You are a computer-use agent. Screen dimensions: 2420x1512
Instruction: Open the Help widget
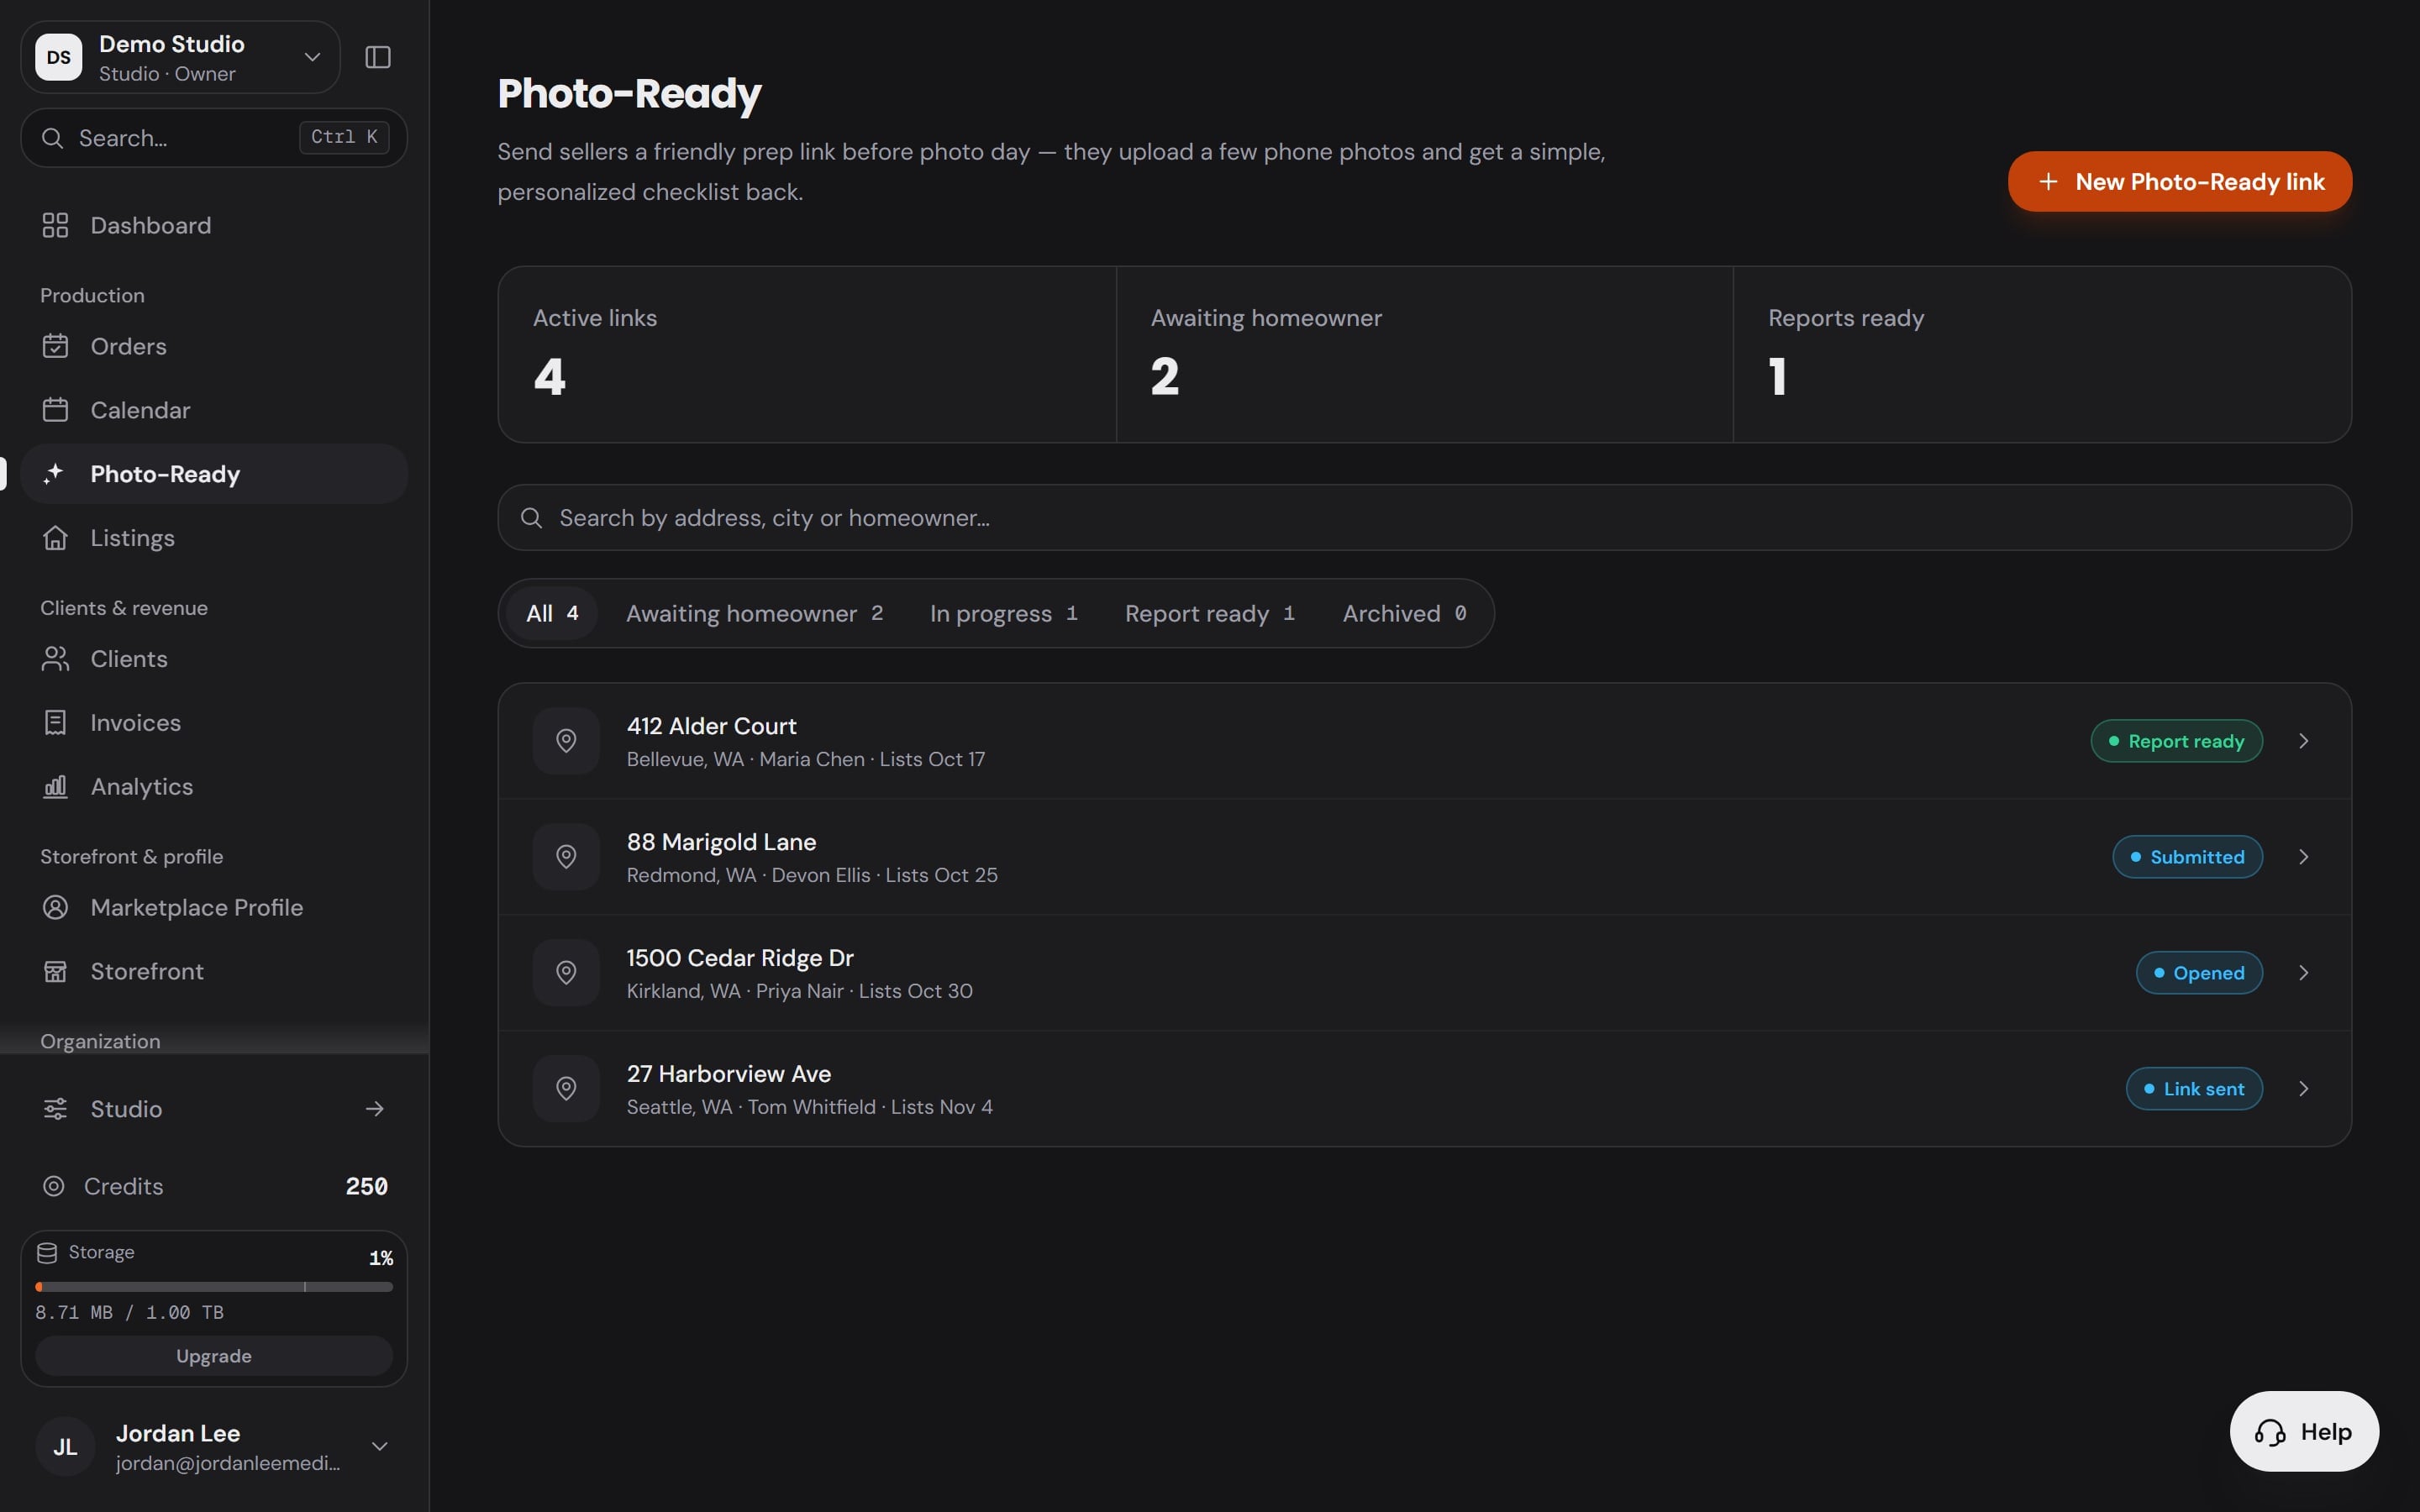[2304, 1432]
